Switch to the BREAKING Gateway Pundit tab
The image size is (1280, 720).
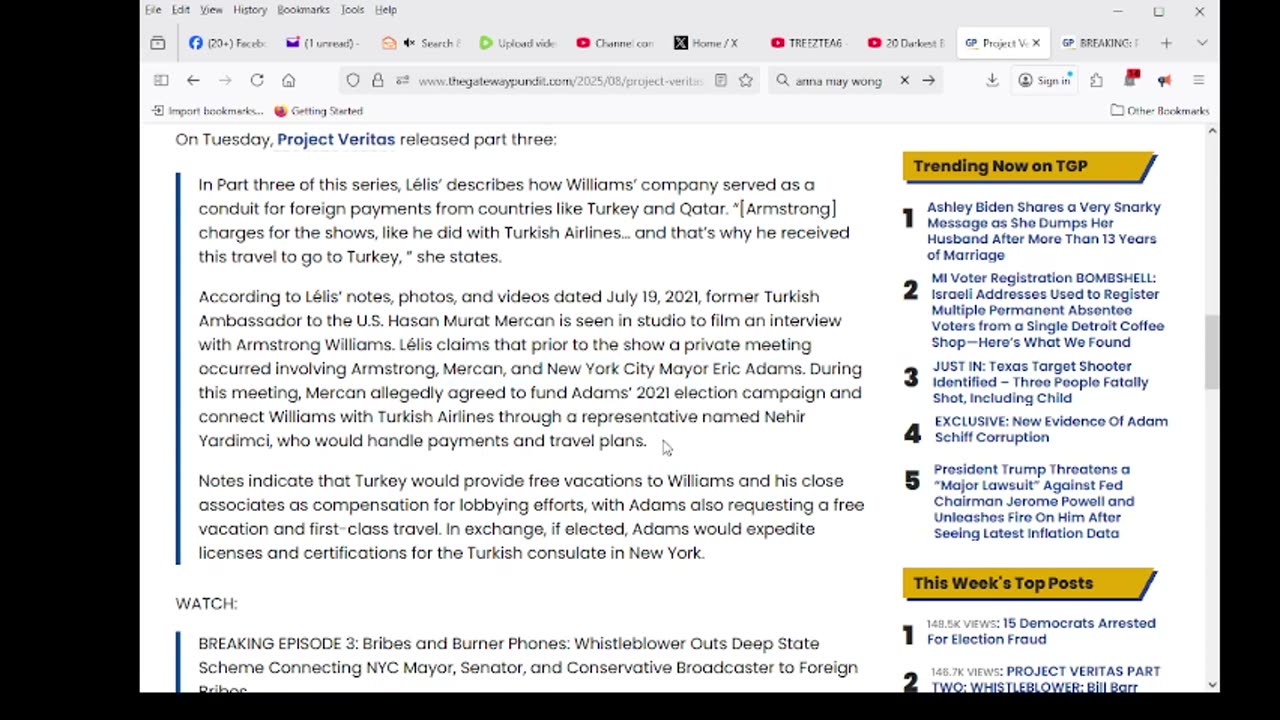[x=1098, y=43]
